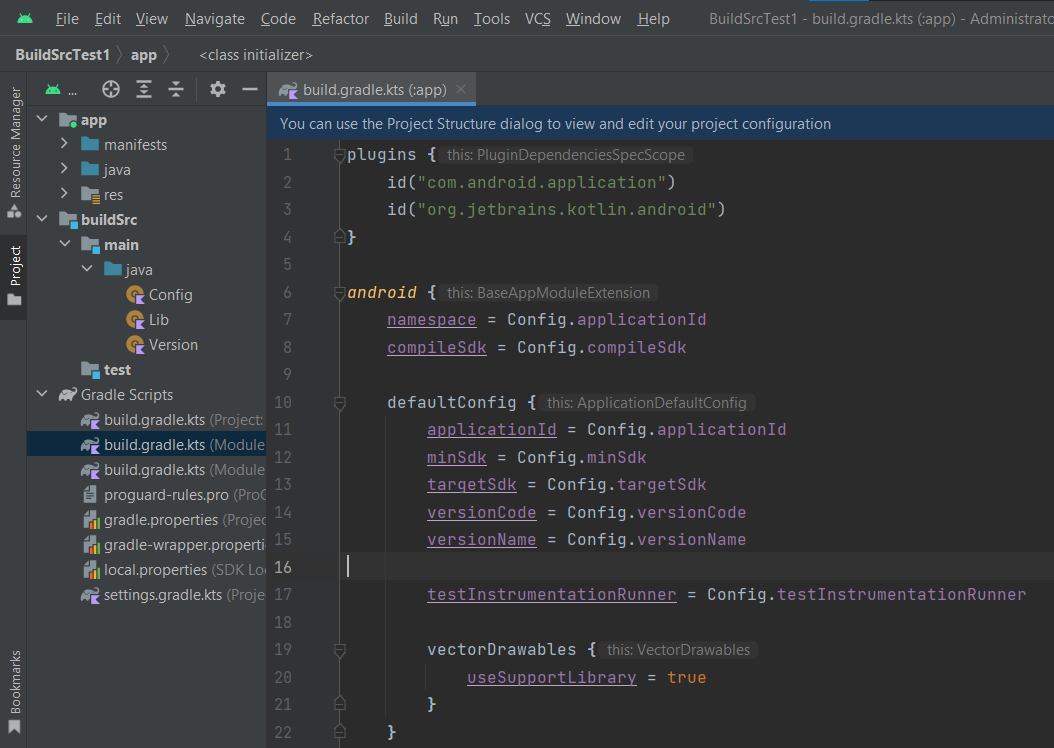Open Resource Manager tool window
Screen dimensions: 1054x748
coord(15,153)
